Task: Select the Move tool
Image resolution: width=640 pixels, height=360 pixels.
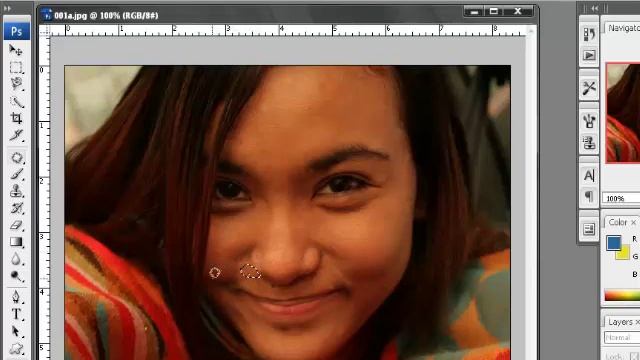Action: click(16, 50)
